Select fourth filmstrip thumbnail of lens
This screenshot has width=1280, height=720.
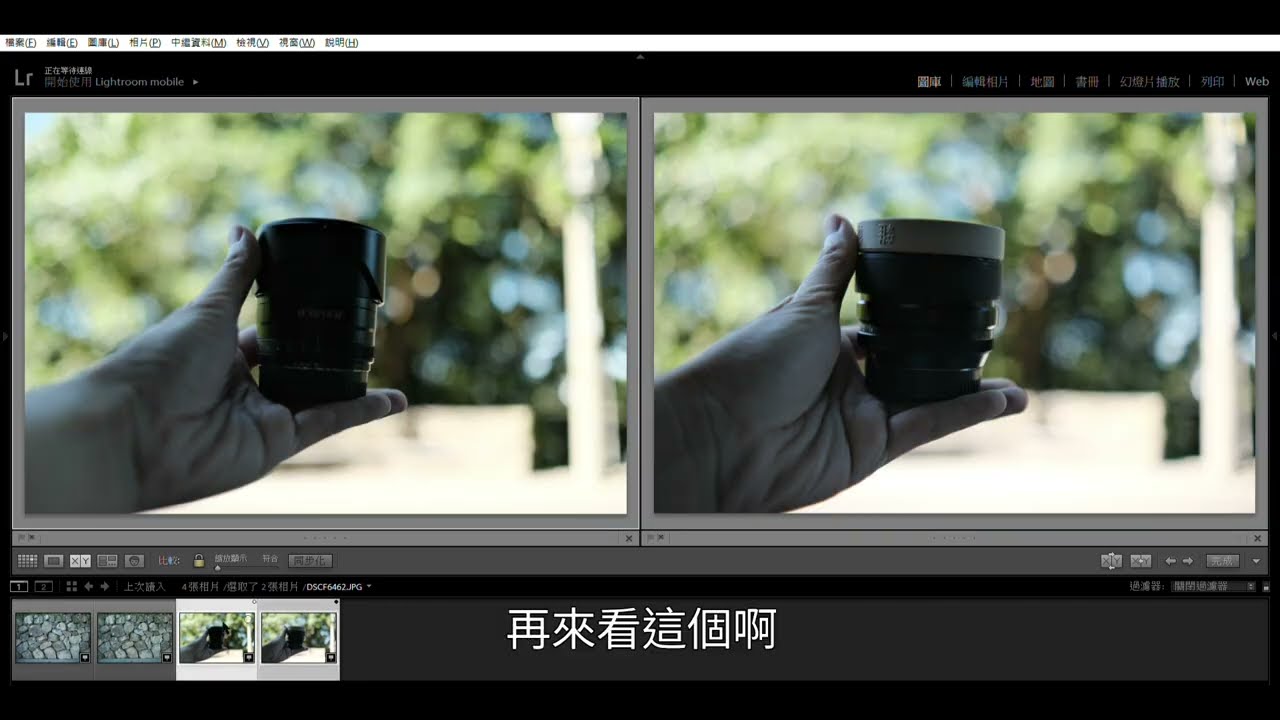[299, 638]
